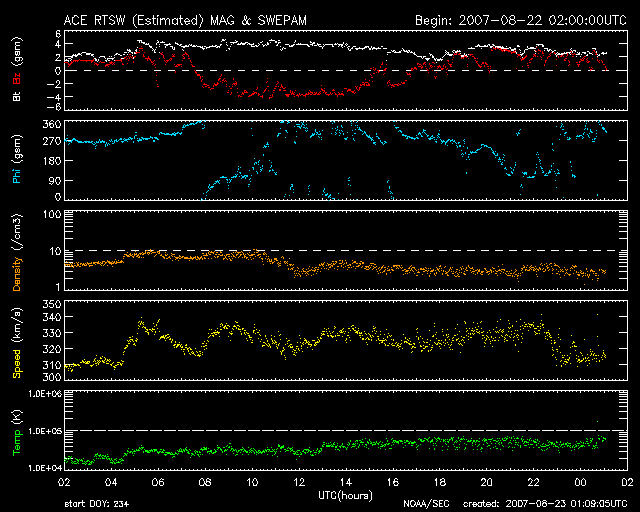Click the '10' hour label on time axis
This screenshot has height=512, width=640.
tap(252, 483)
